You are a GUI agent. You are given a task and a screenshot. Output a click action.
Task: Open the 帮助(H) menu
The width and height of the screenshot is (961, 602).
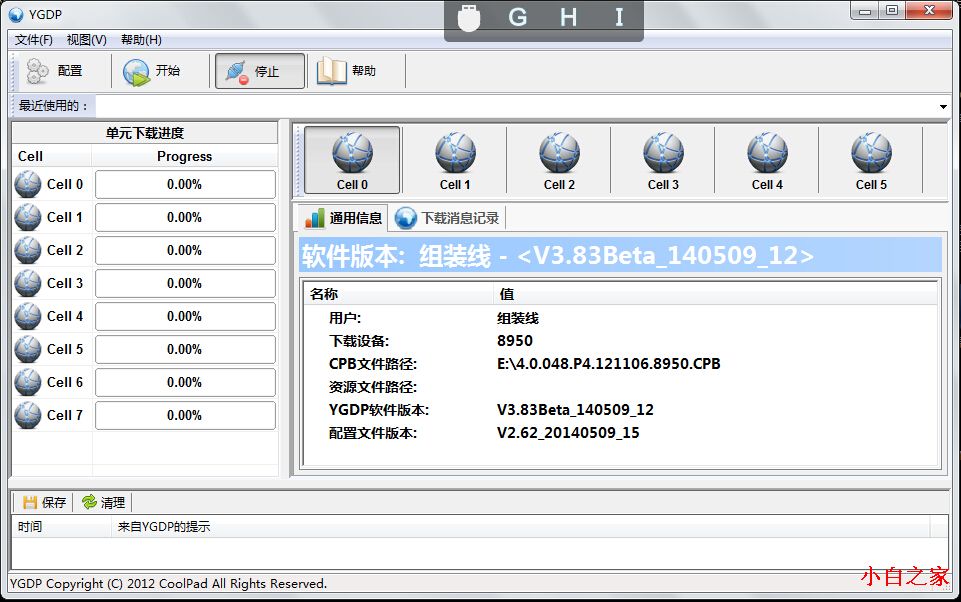[x=141, y=40]
